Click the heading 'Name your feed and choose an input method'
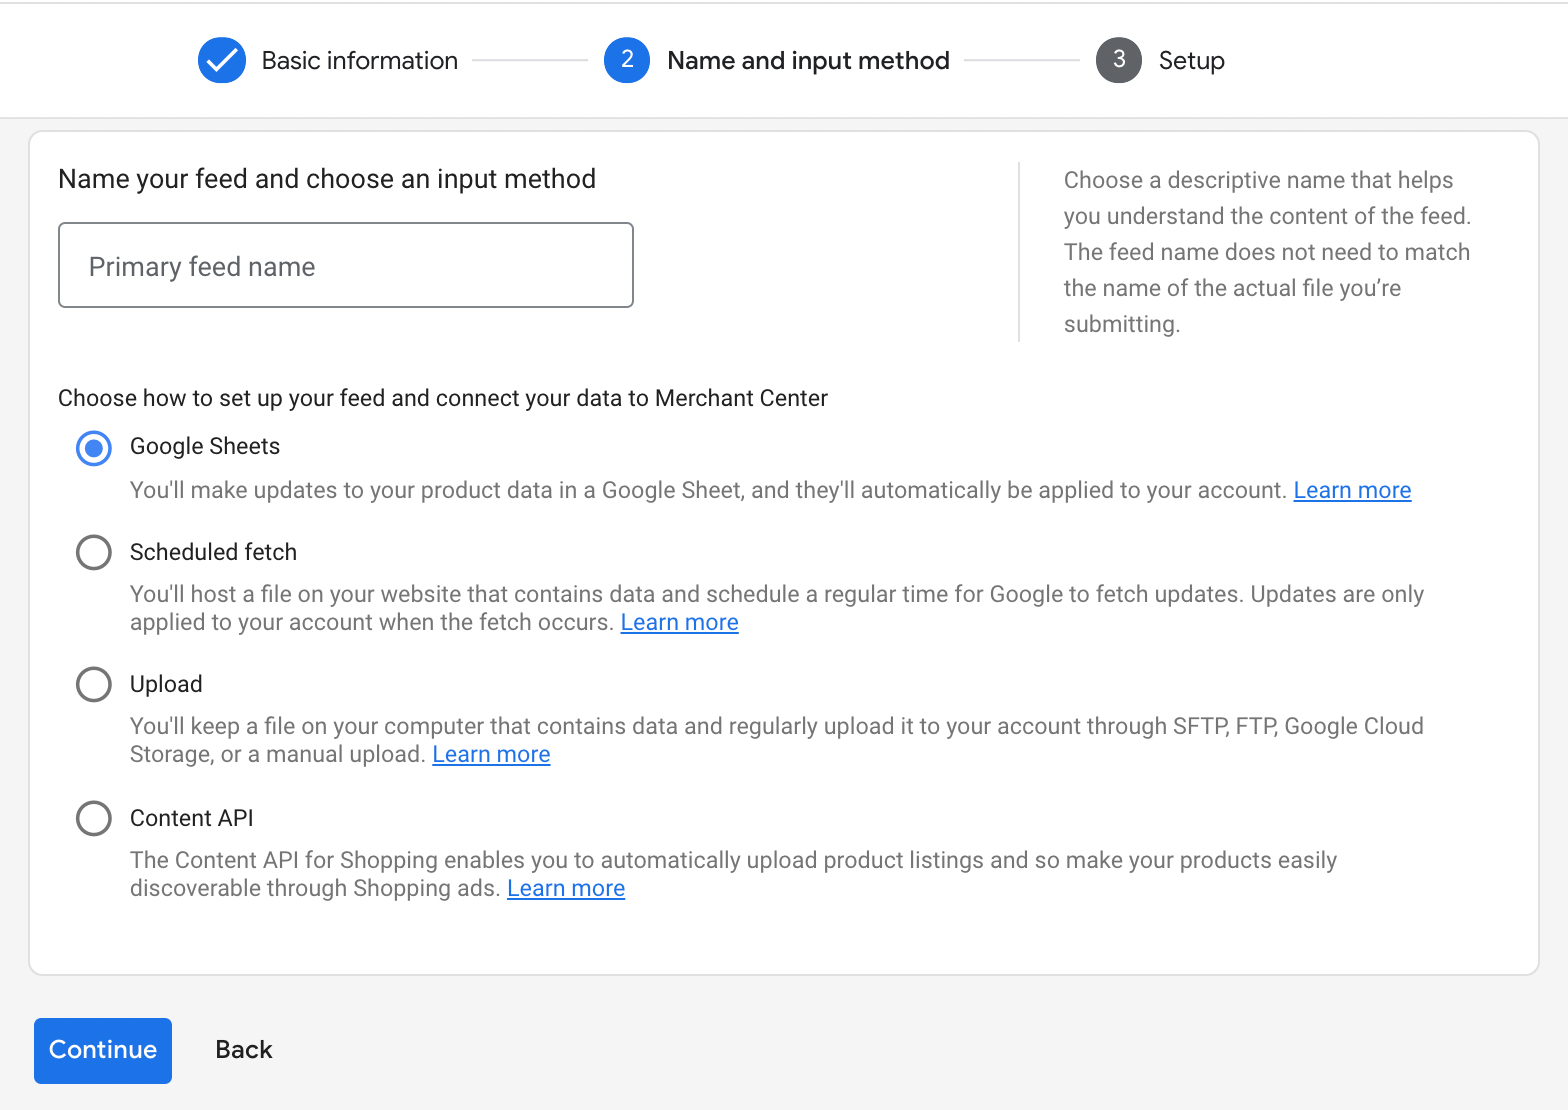Viewport: 1568px width, 1110px height. point(327,179)
